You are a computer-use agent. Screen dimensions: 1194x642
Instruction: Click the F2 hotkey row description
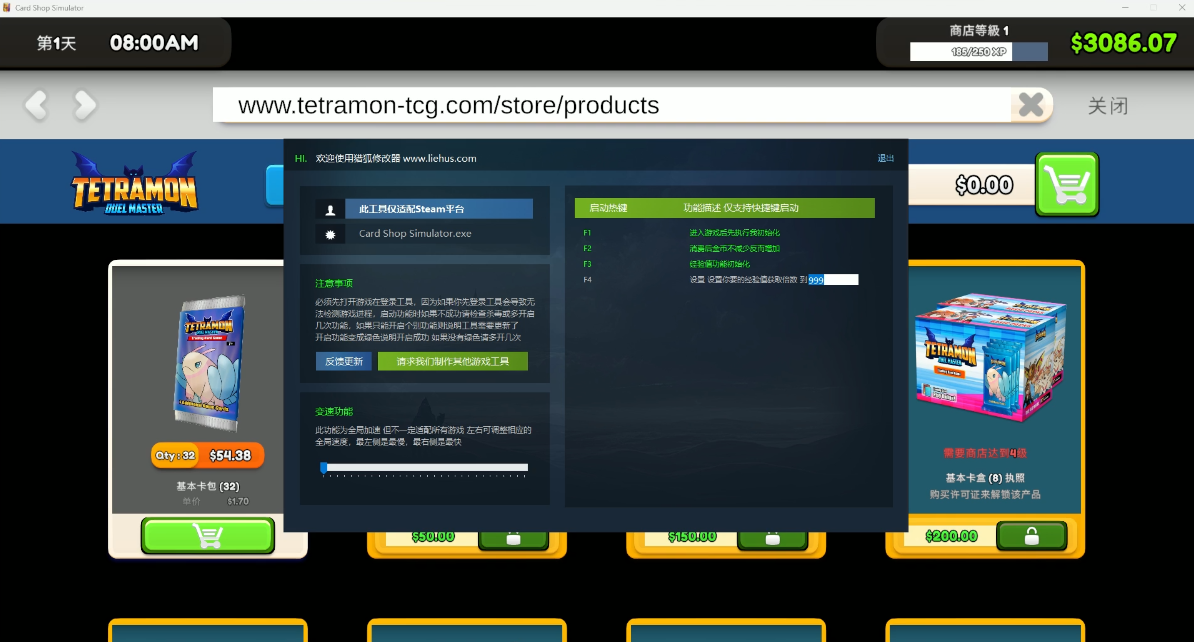point(734,248)
